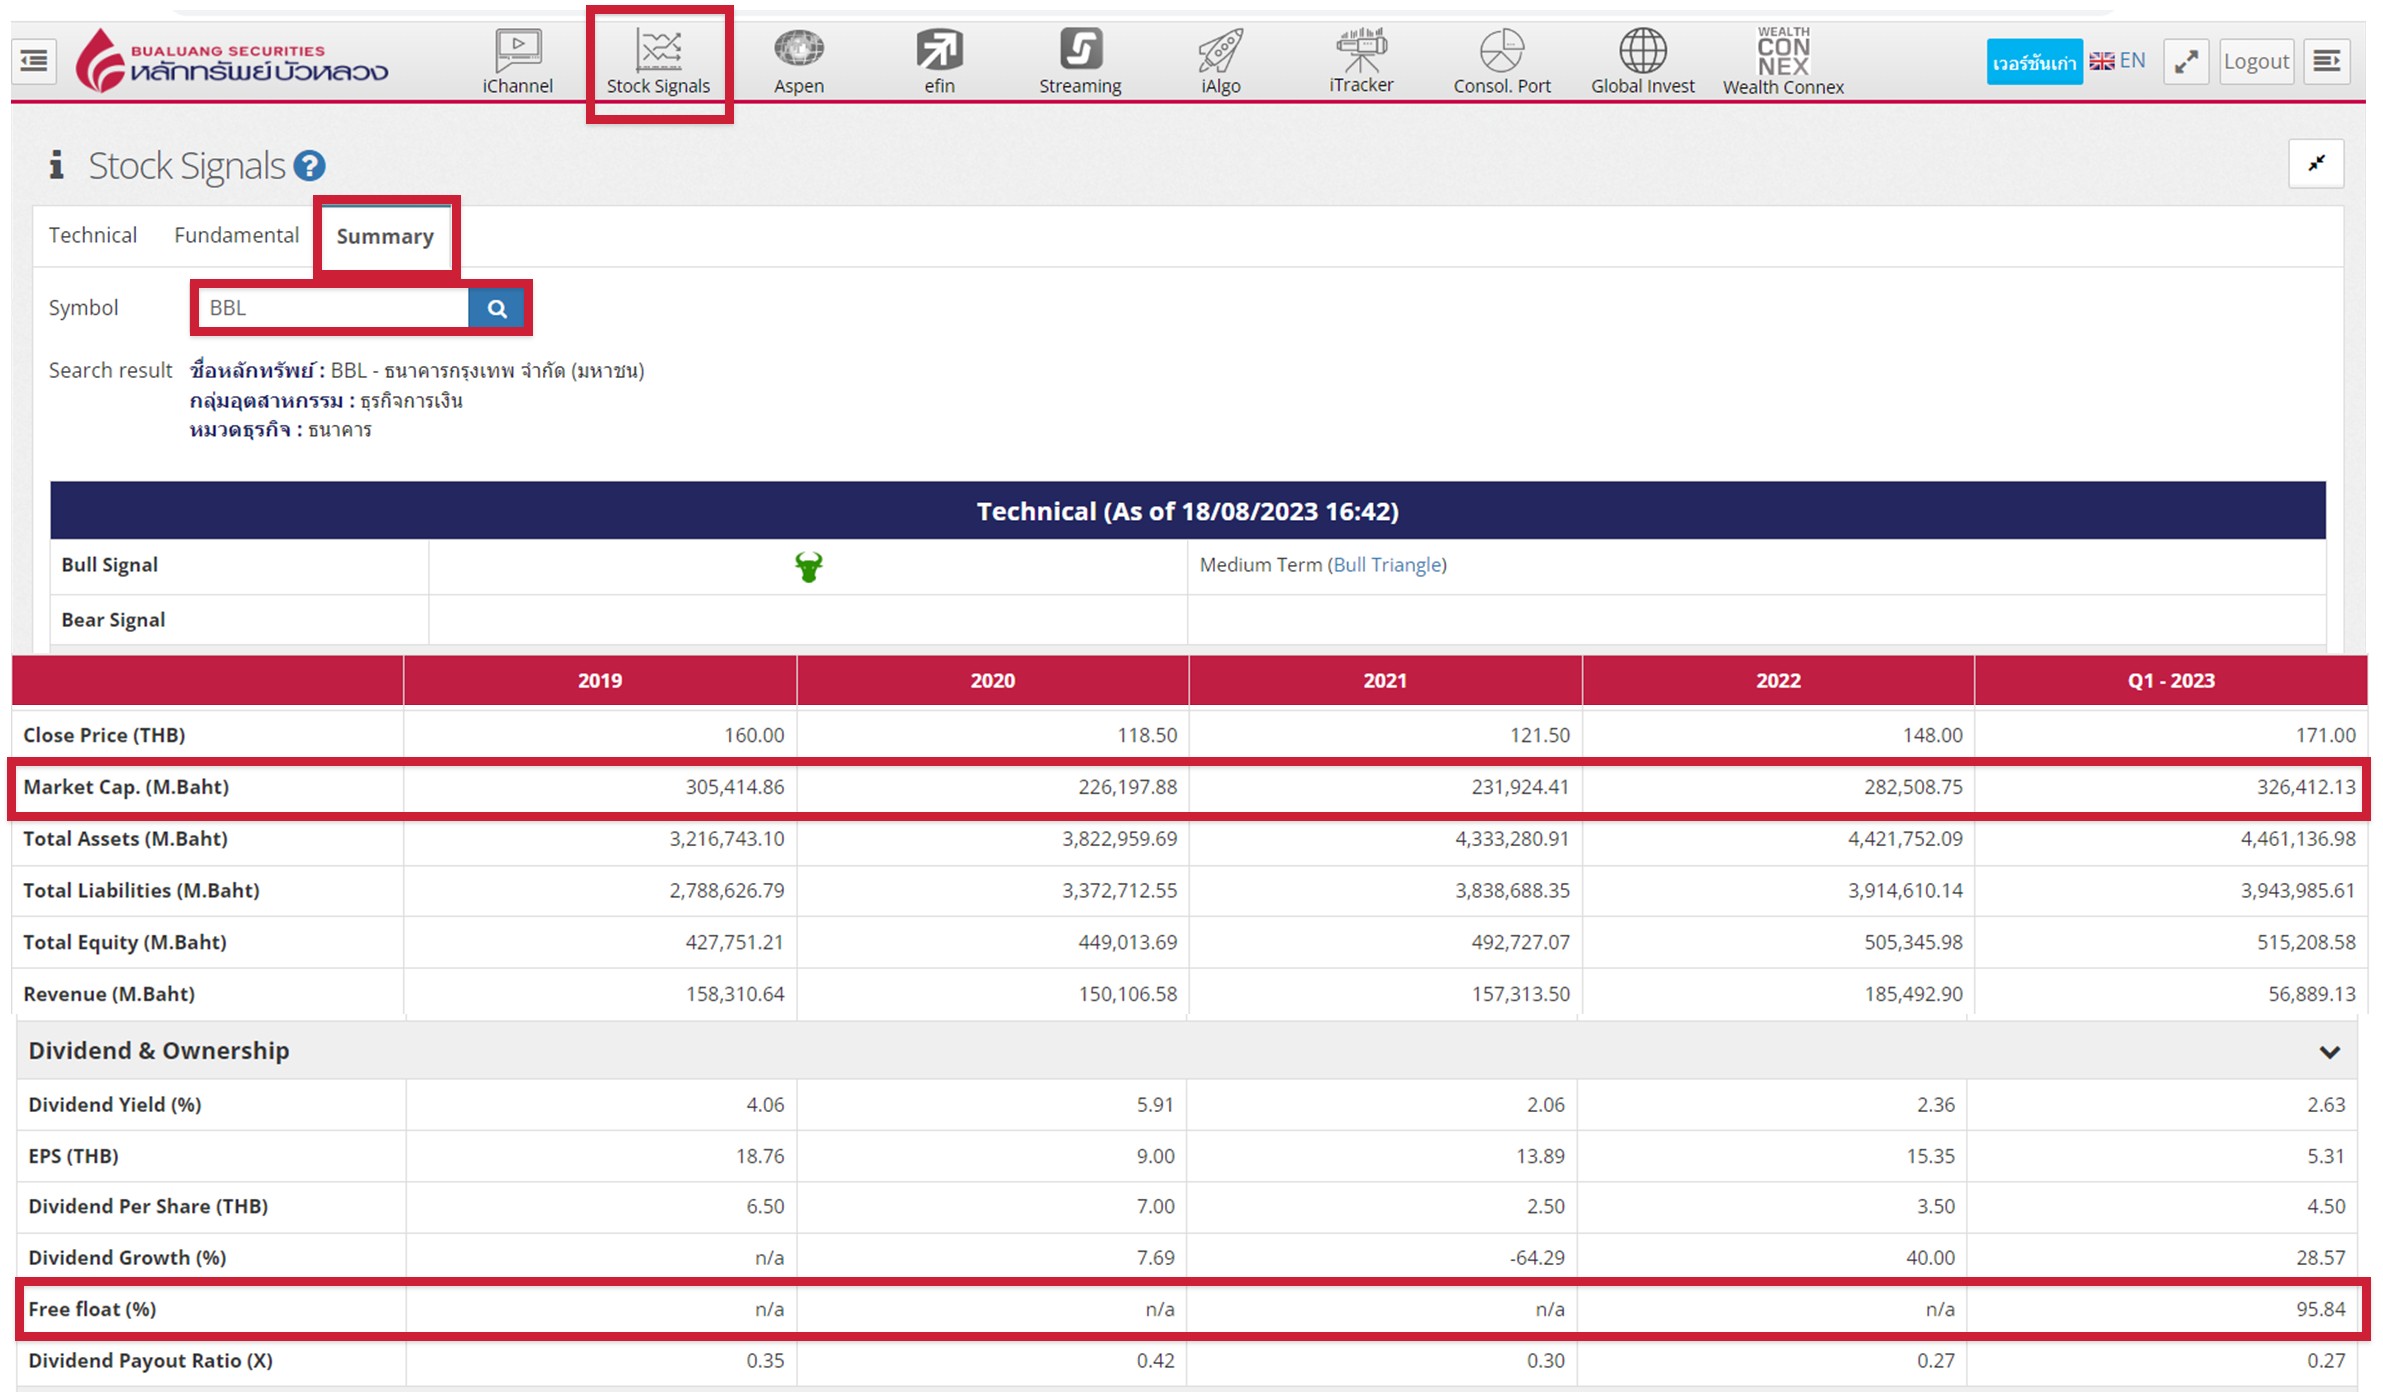
Task: Open Stock Signals help question mark
Action: coord(309,166)
